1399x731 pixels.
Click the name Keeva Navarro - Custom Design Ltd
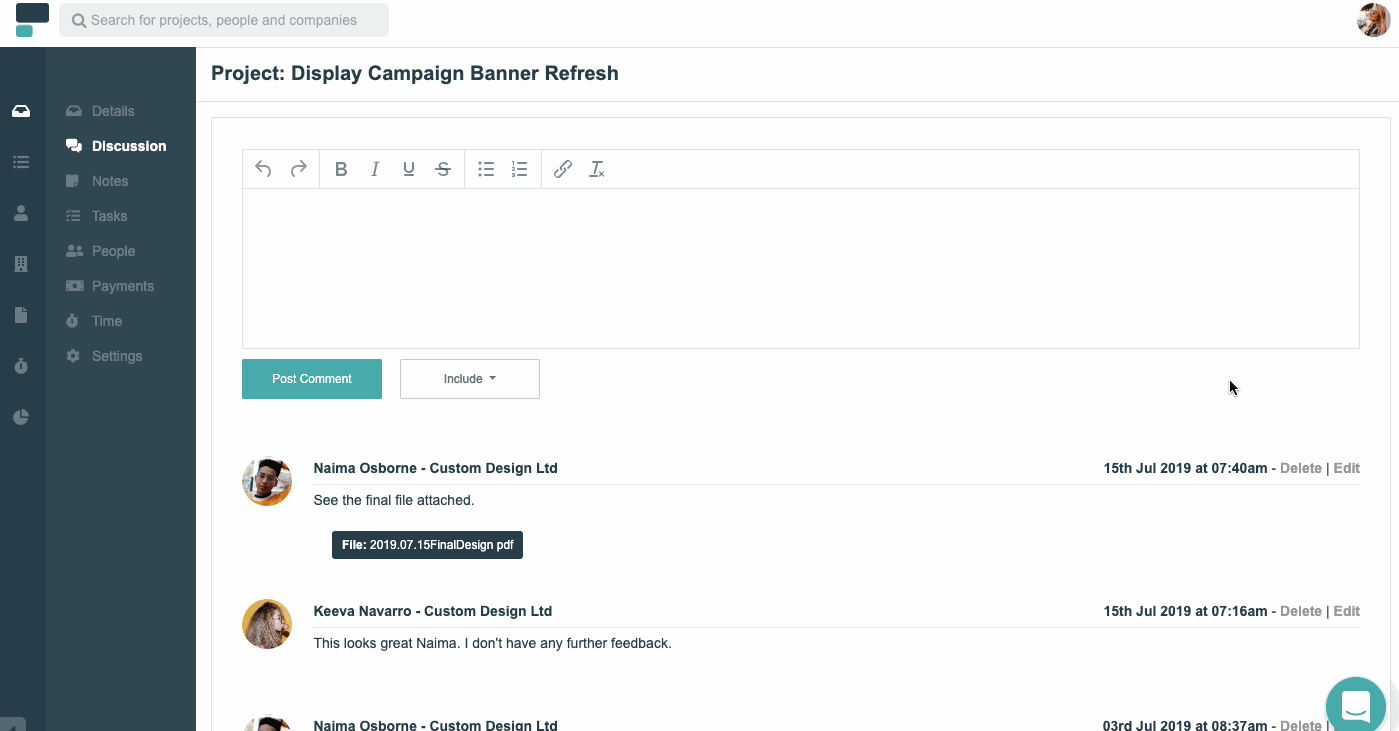coord(433,611)
